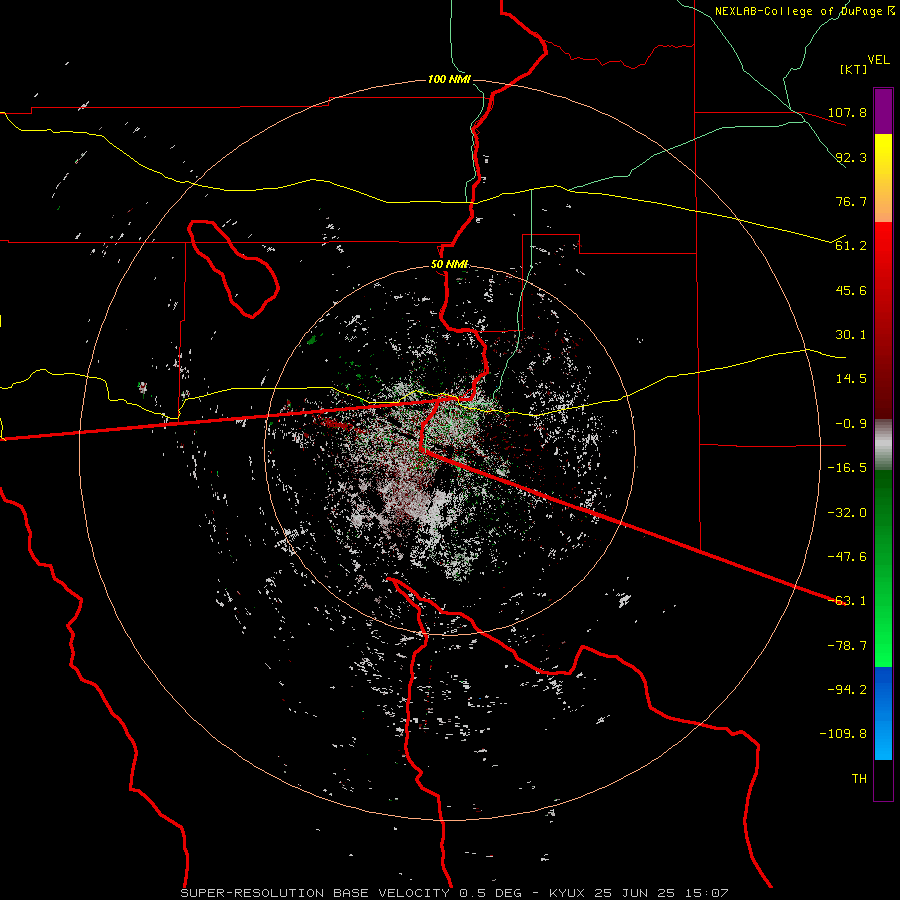Click the VEL label above the color scale
900x900 pixels.
pyautogui.click(x=879, y=60)
